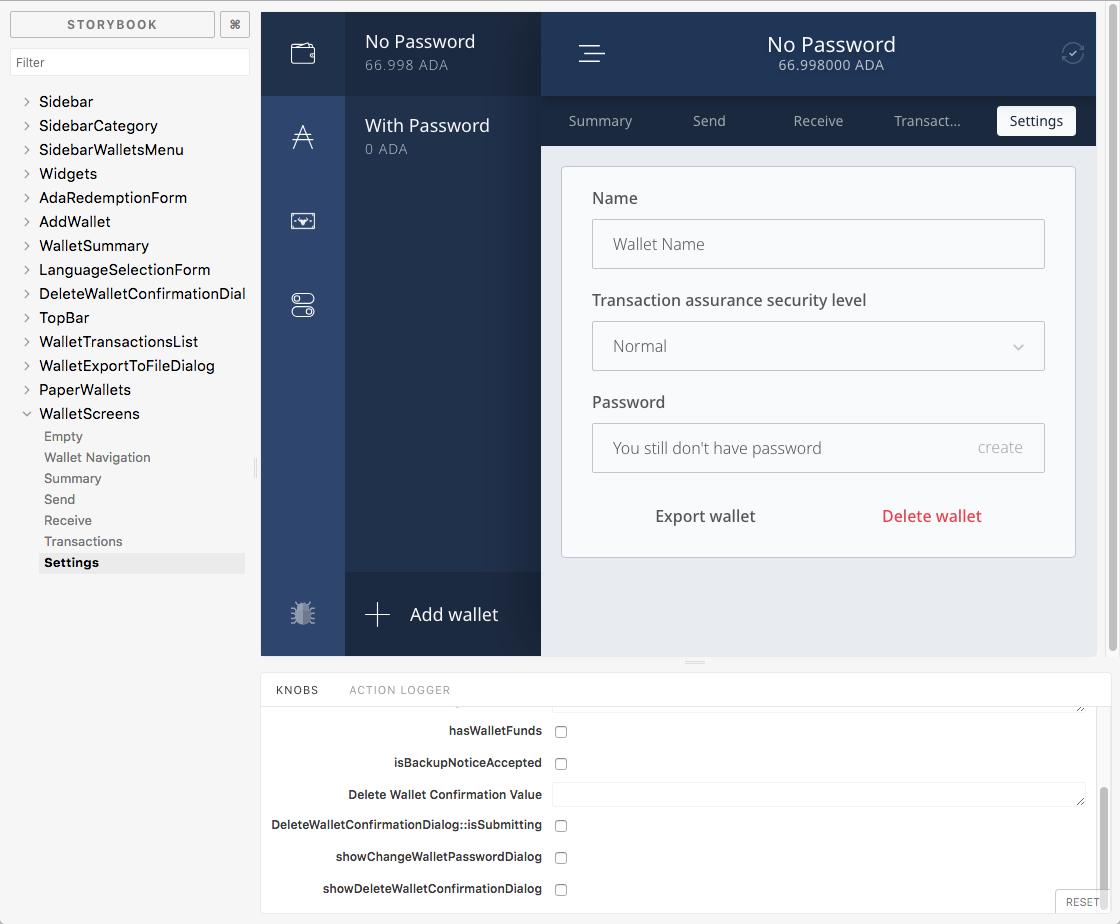Open the settings toggles sidebar icon
Viewport: 1120px width, 924px height.
pos(303,305)
